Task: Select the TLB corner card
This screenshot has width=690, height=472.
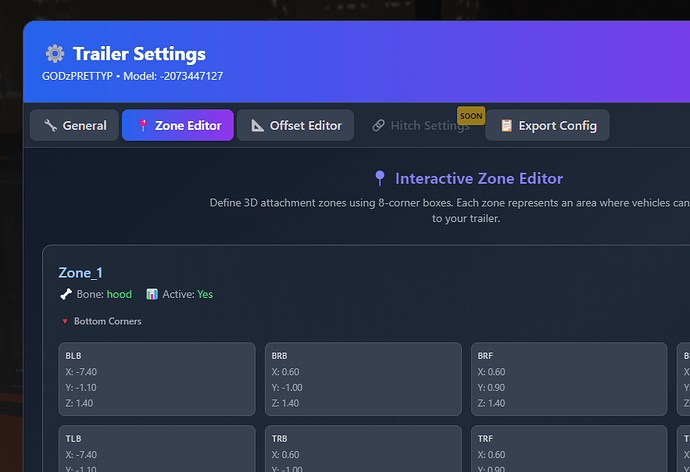Action: pyautogui.click(x=157, y=448)
